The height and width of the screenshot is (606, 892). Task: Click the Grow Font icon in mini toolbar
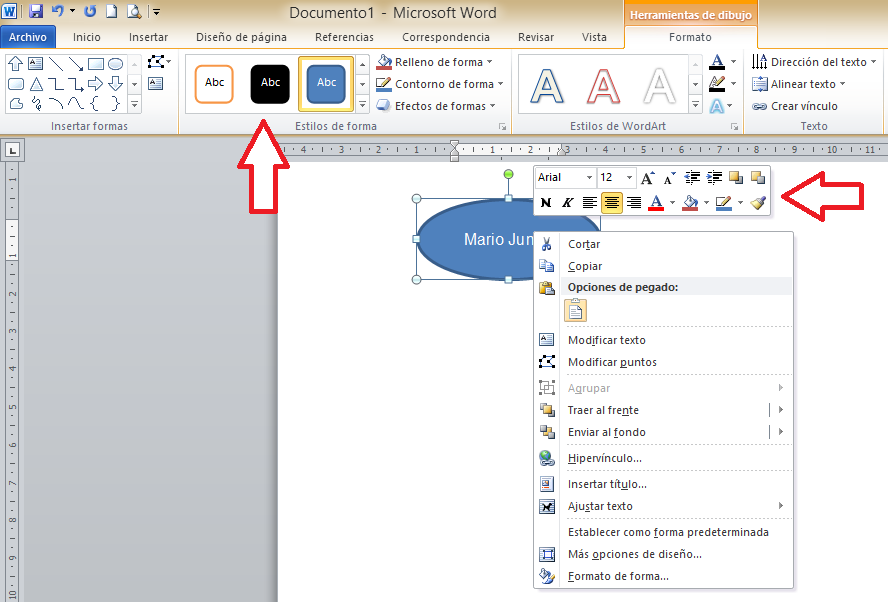pyautogui.click(x=648, y=178)
